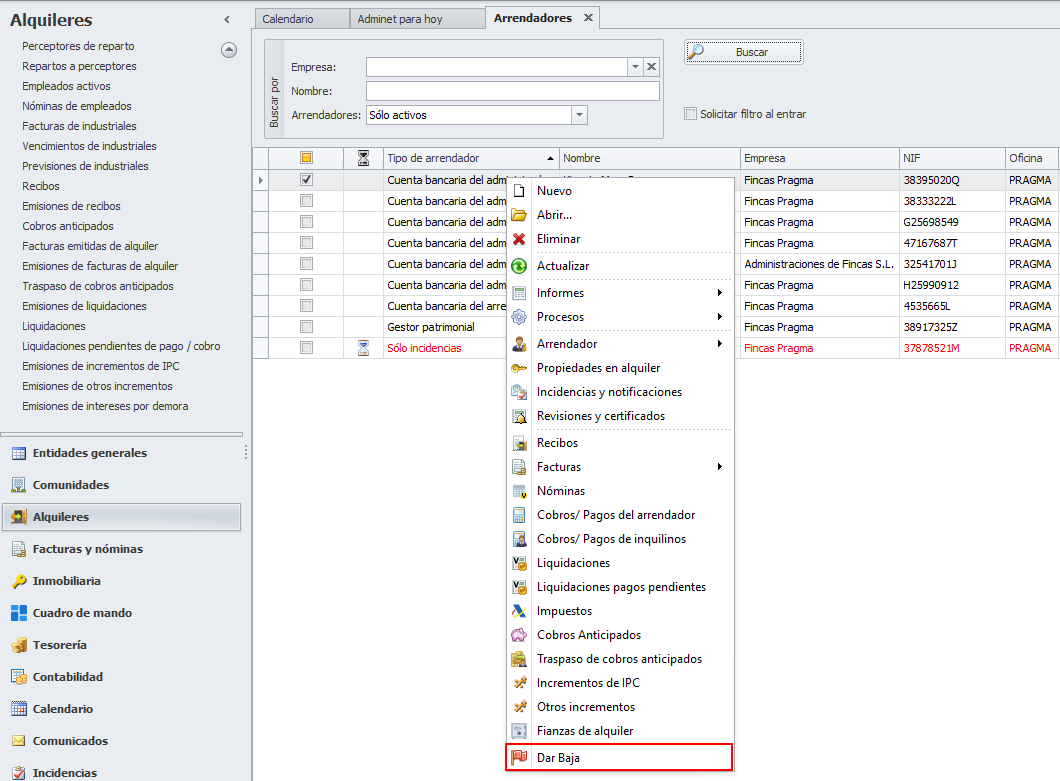Screen dimensions: 1060x781
Task: Click the Cobros/Pagos del arrendador calculator icon
Action: [x=519, y=515]
